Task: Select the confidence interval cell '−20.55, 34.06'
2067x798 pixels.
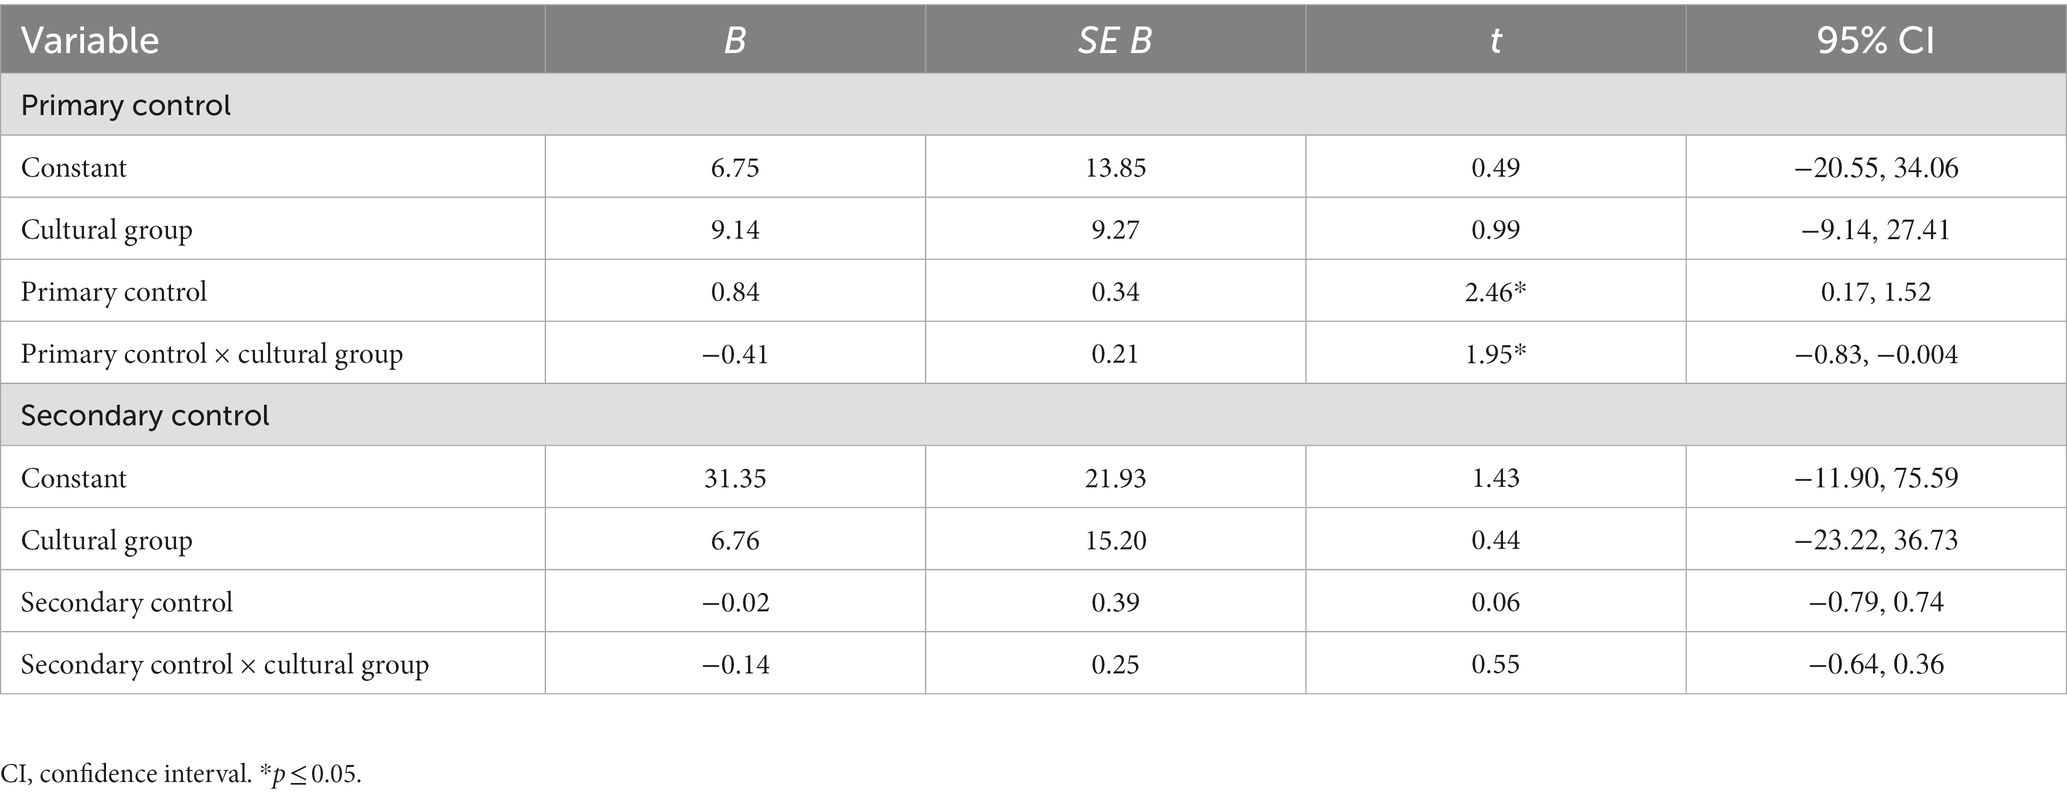Action: (1876, 167)
